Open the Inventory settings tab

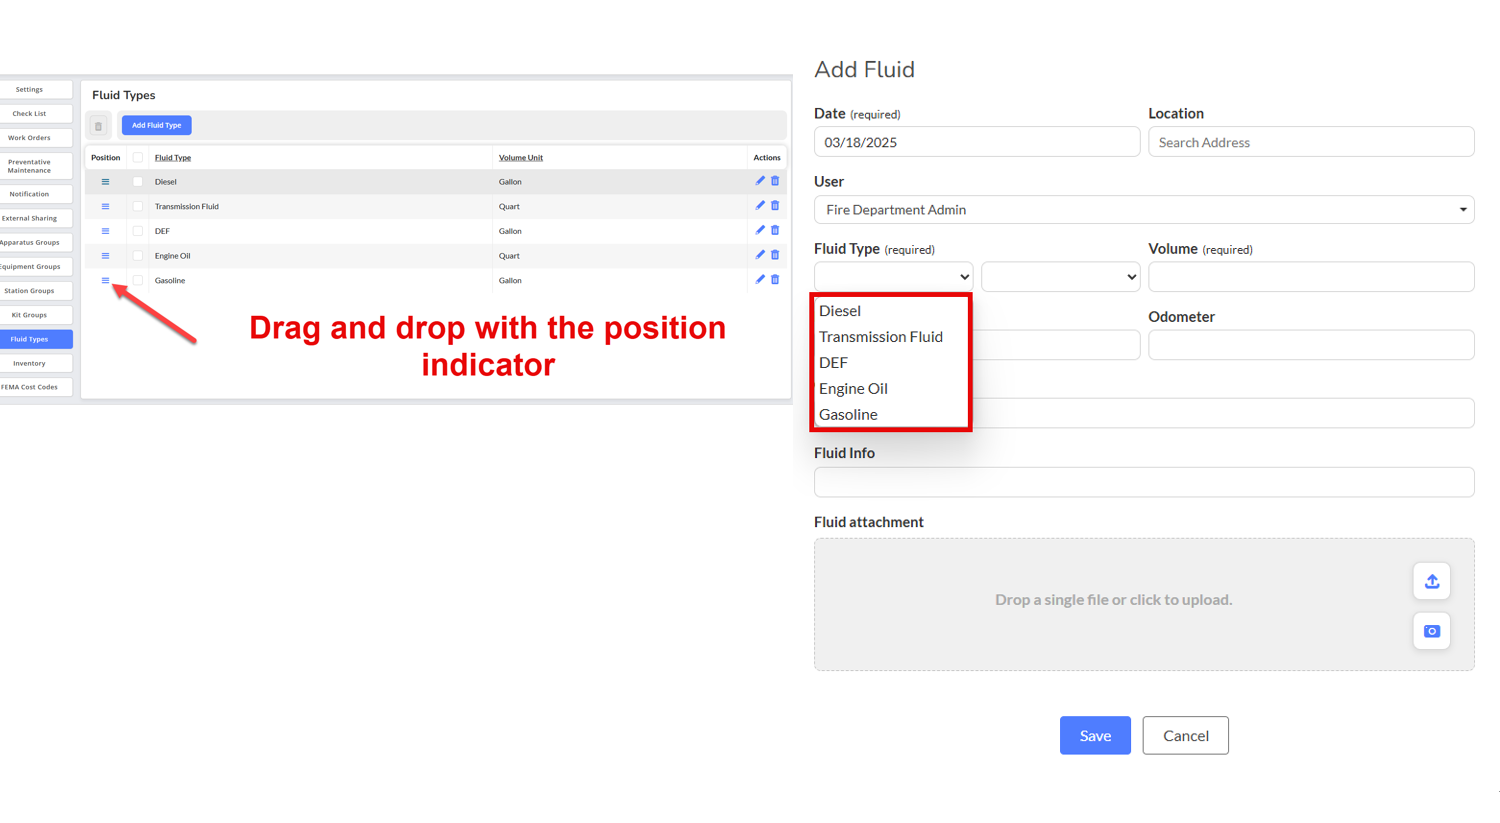(x=30, y=363)
